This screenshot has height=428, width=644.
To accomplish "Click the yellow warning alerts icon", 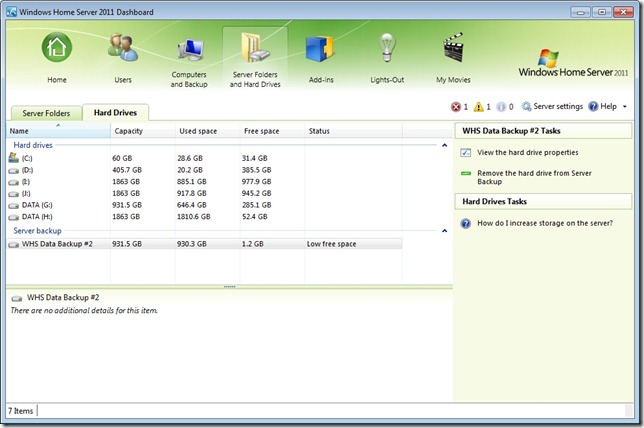I will (481, 106).
